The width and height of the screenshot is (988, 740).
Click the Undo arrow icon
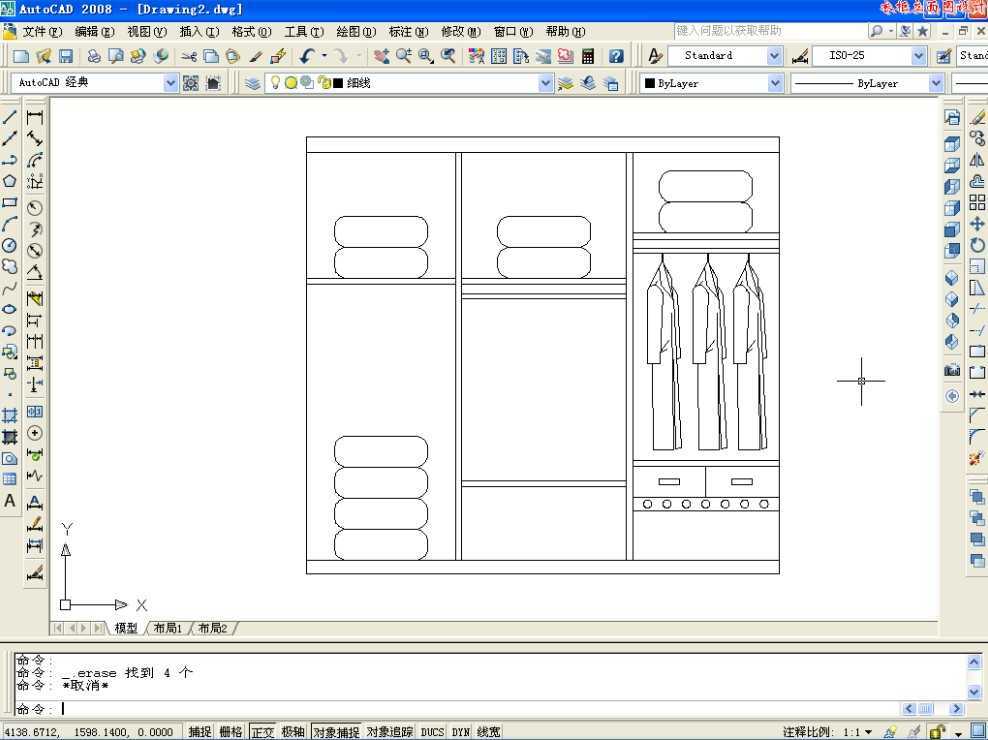point(307,56)
